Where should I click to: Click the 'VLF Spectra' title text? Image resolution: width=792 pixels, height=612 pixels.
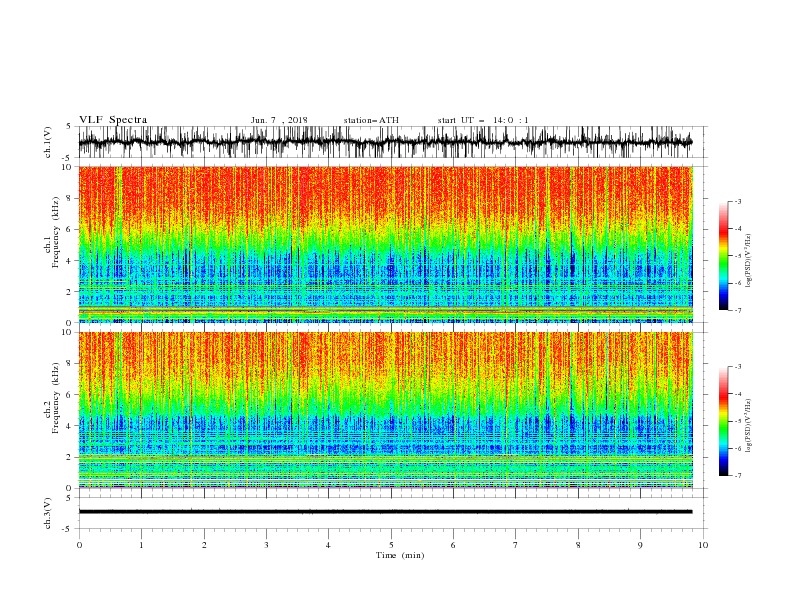pyautogui.click(x=113, y=120)
